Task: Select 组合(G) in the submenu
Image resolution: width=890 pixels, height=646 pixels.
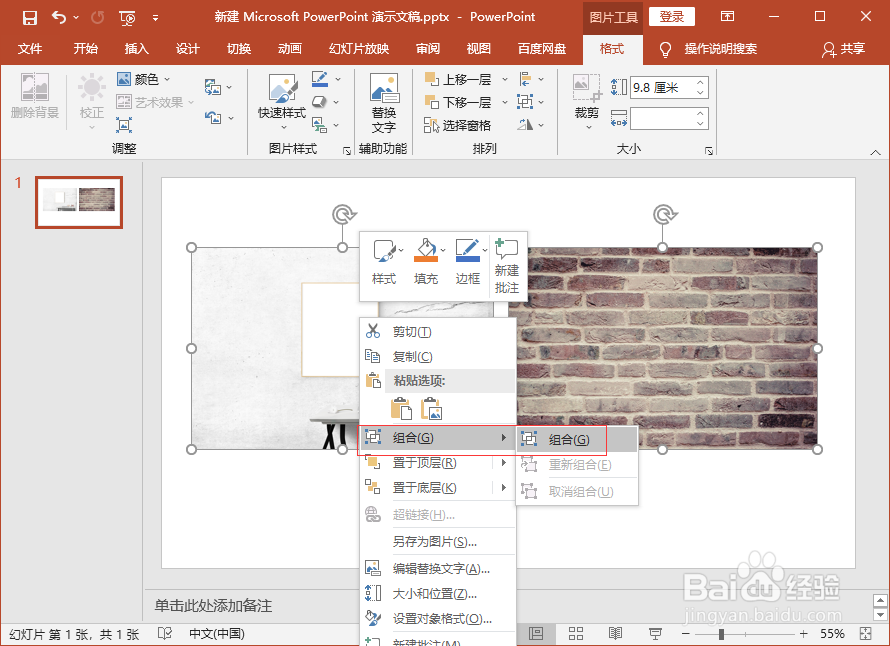Action: (x=577, y=439)
